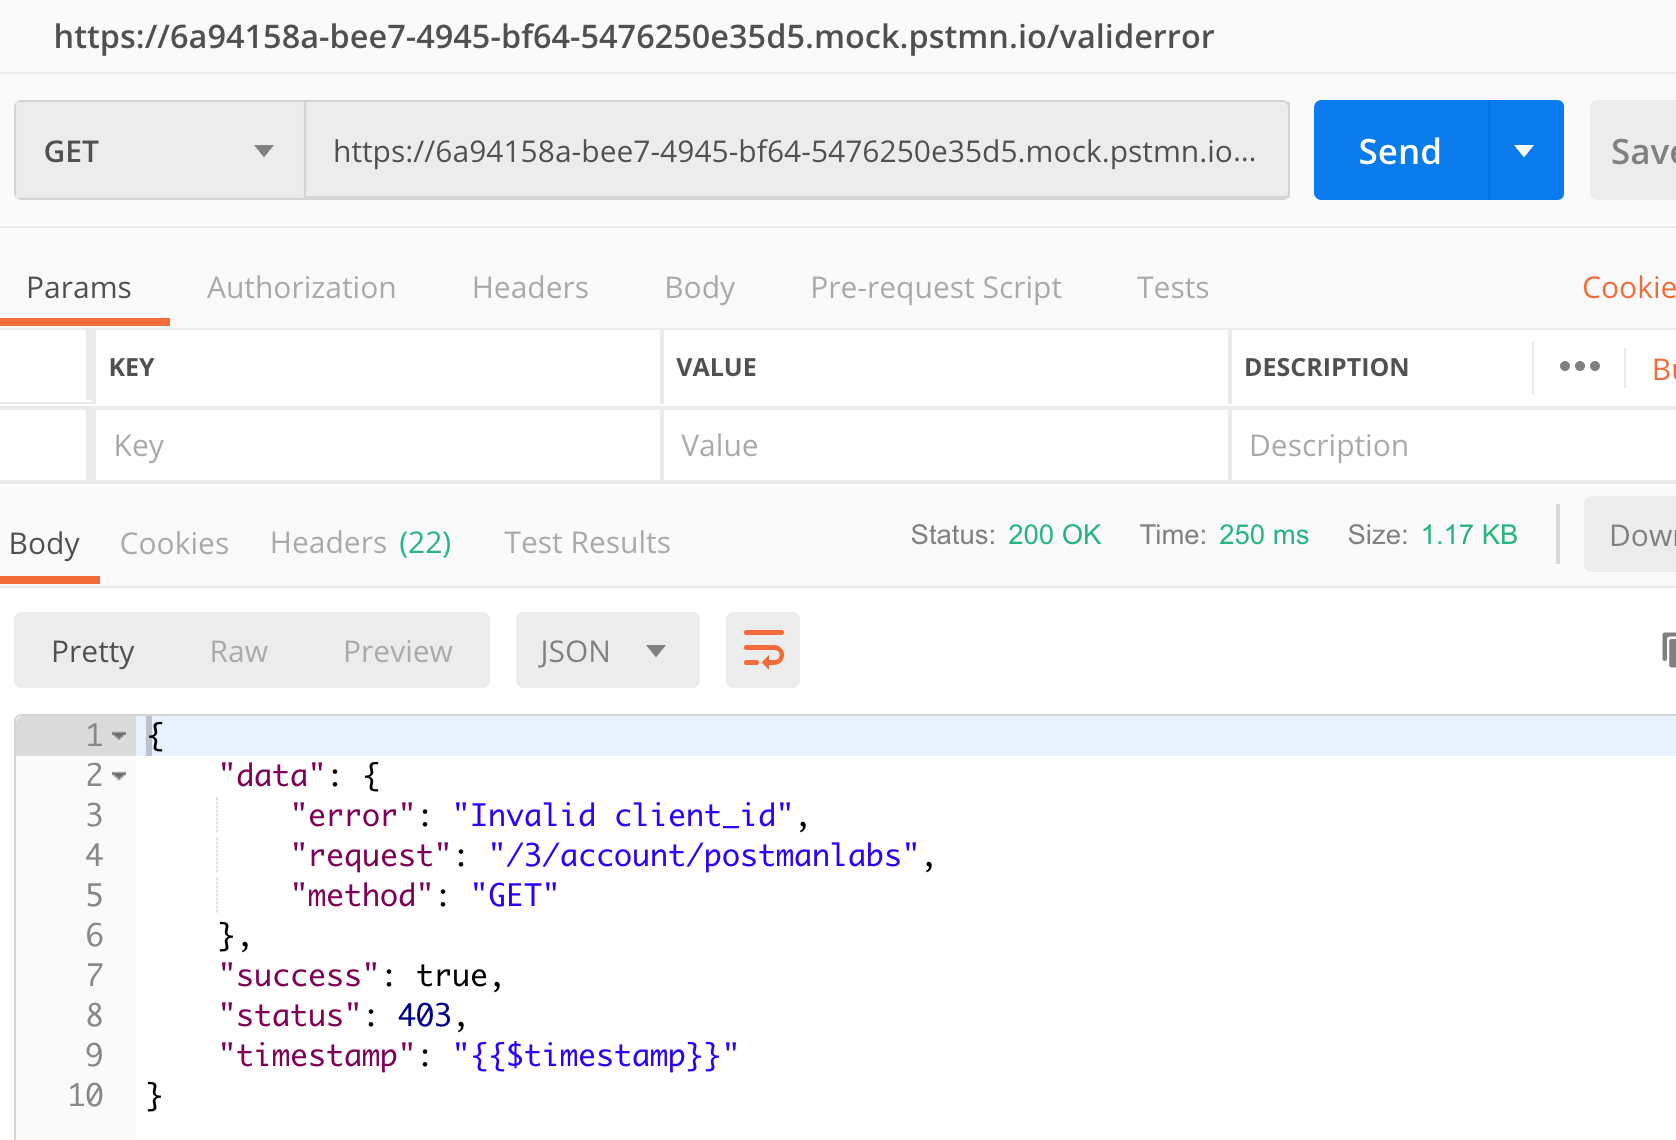Click the VALUE column header
The height and width of the screenshot is (1140, 1676).
716,367
